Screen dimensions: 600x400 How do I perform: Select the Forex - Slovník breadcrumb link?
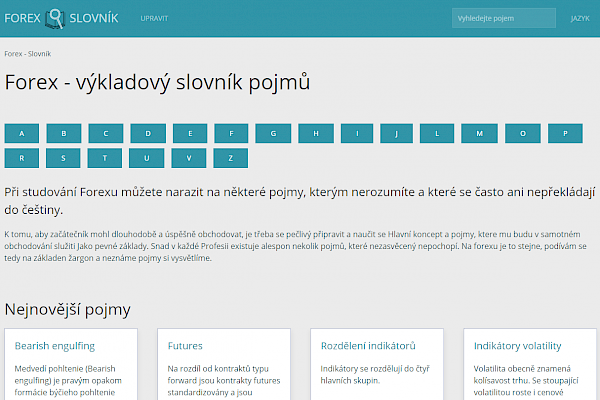click(x=28, y=52)
